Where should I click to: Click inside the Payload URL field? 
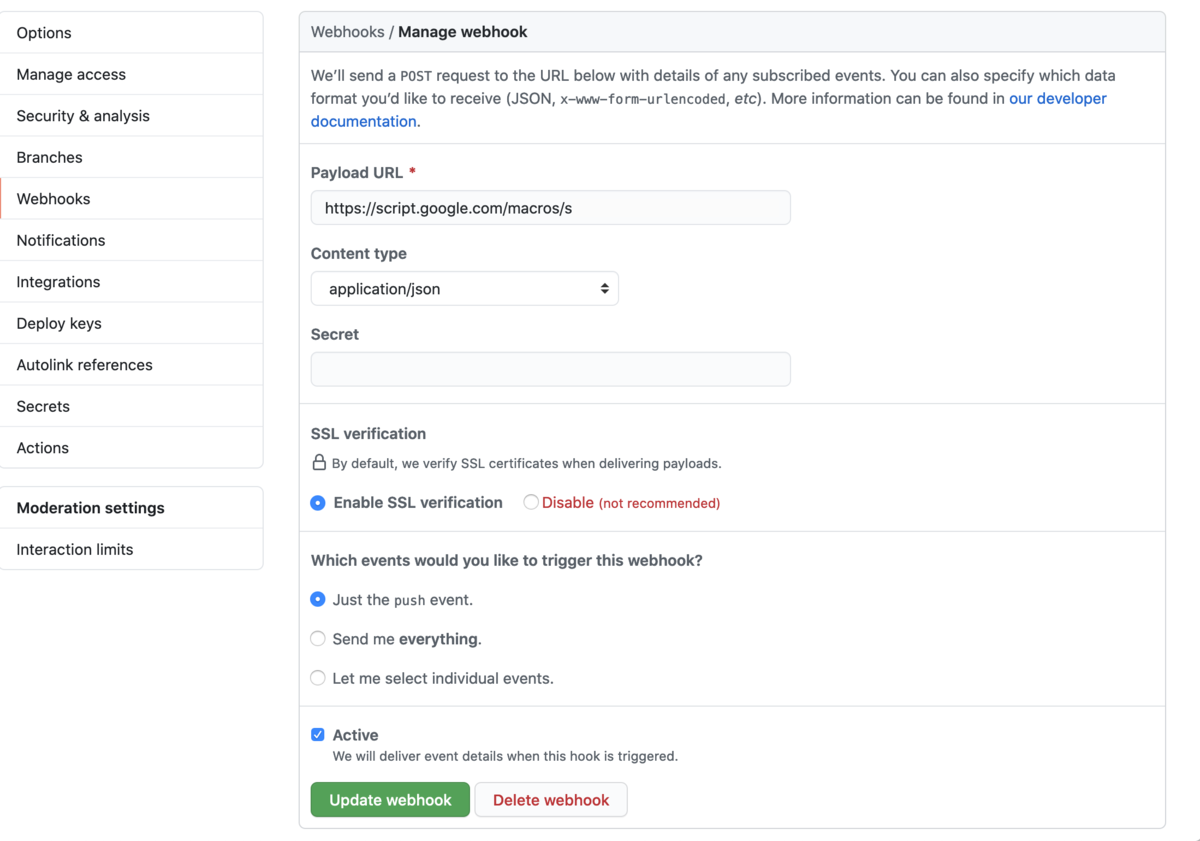[x=550, y=207]
